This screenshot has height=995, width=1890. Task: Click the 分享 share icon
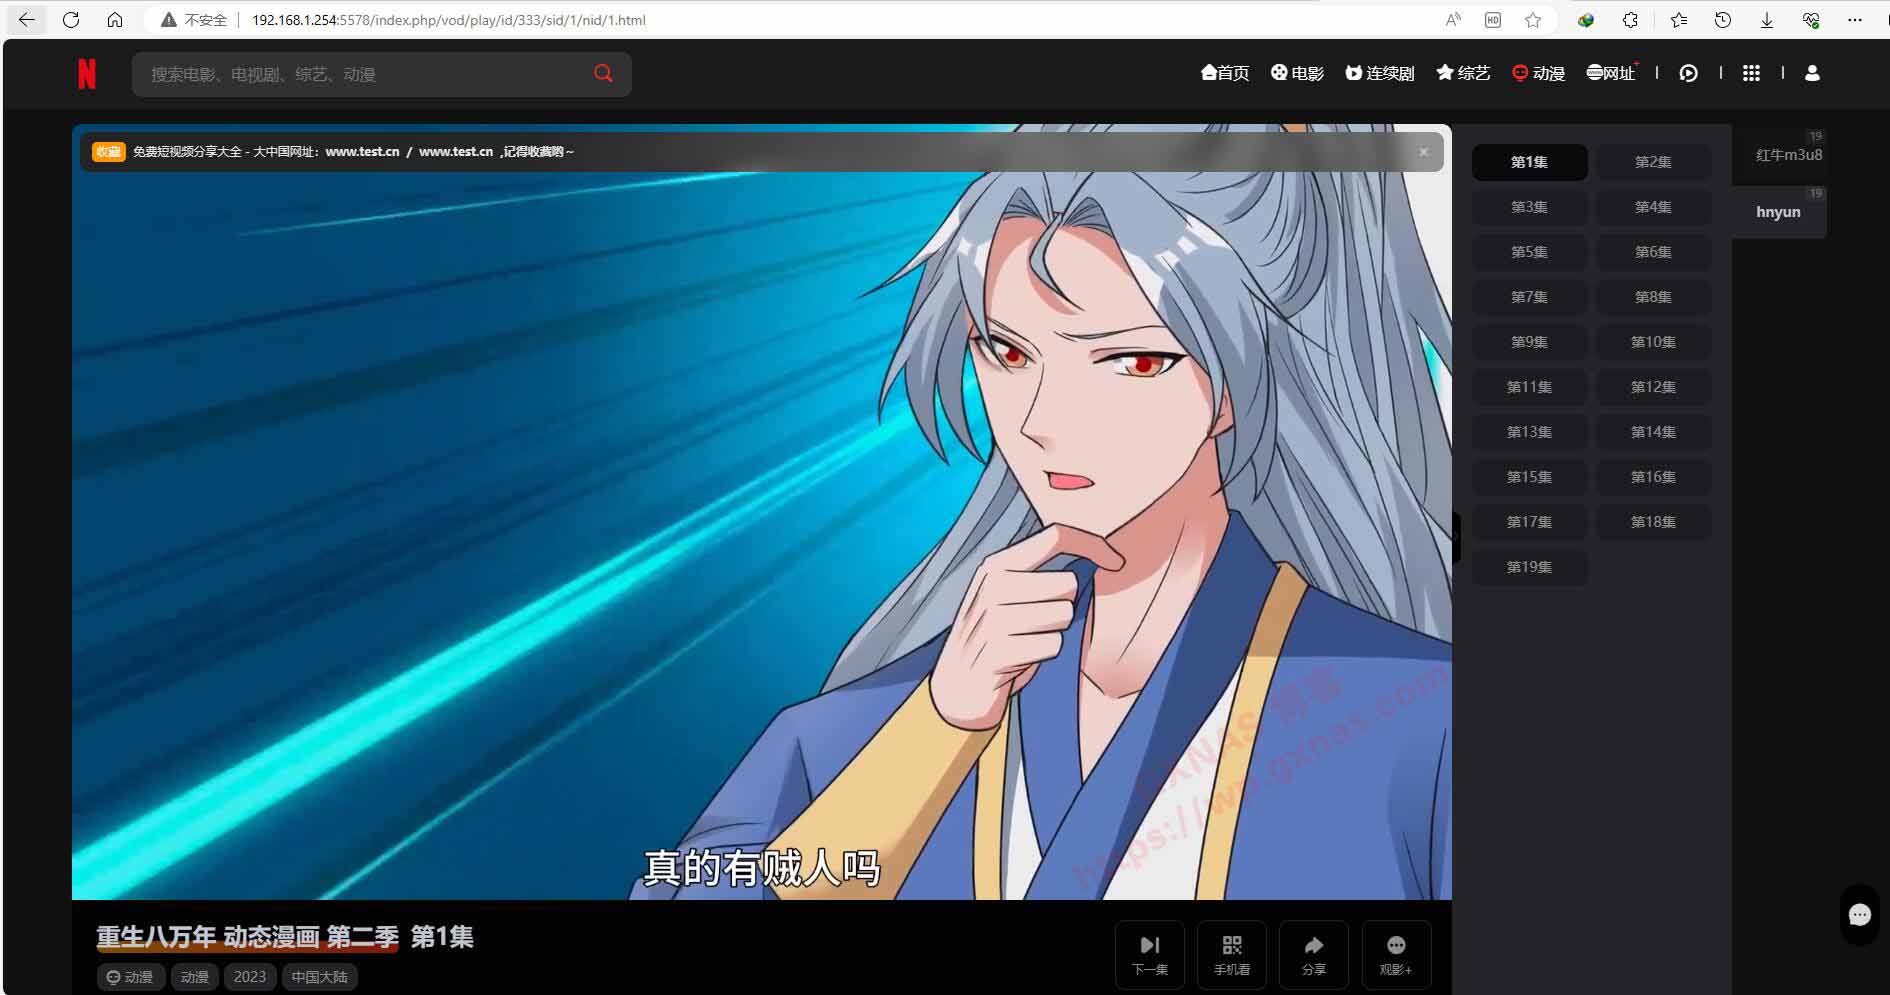(x=1313, y=954)
